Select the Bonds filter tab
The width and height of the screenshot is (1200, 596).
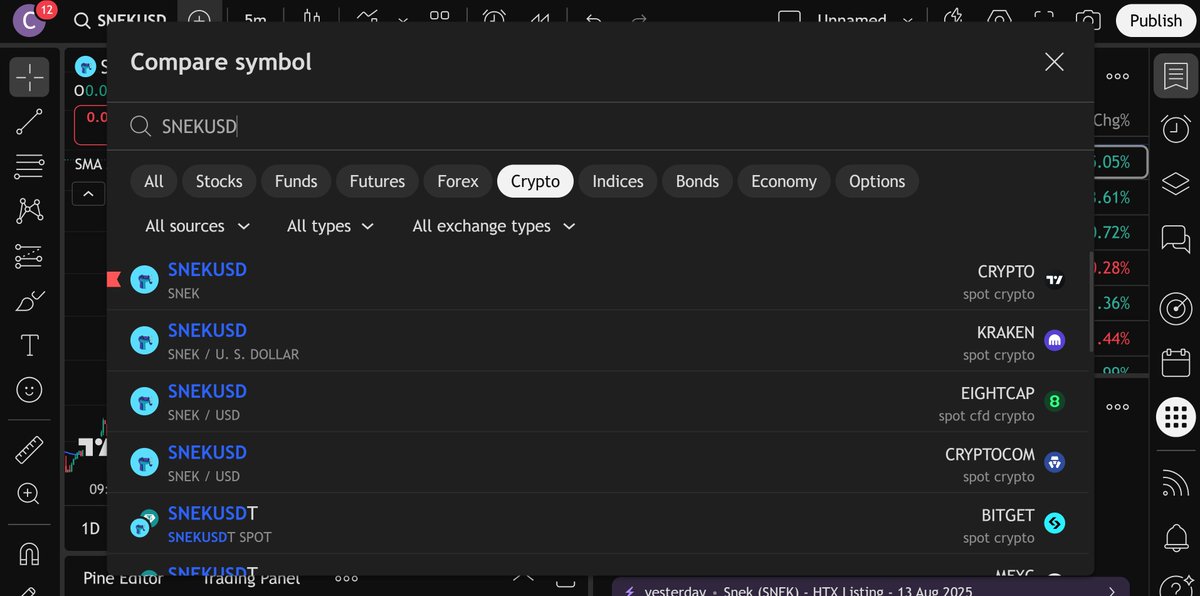[x=697, y=181]
